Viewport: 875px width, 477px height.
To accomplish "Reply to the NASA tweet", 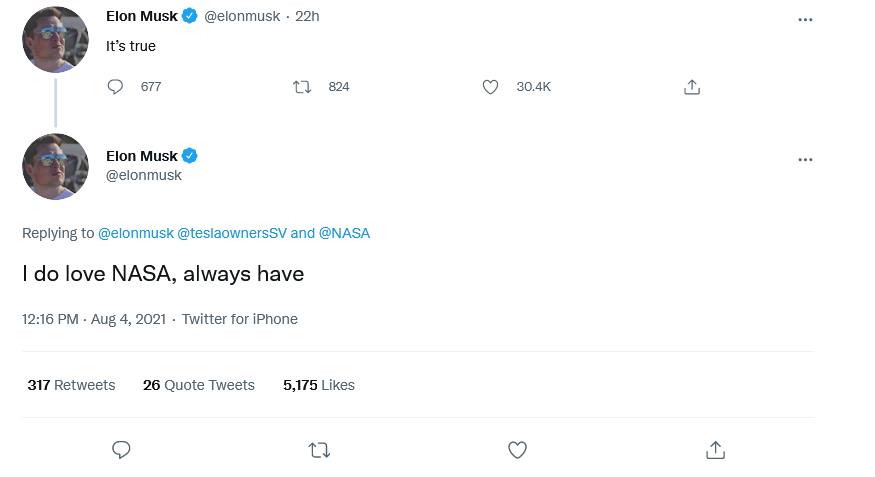I will (x=121, y=450).
